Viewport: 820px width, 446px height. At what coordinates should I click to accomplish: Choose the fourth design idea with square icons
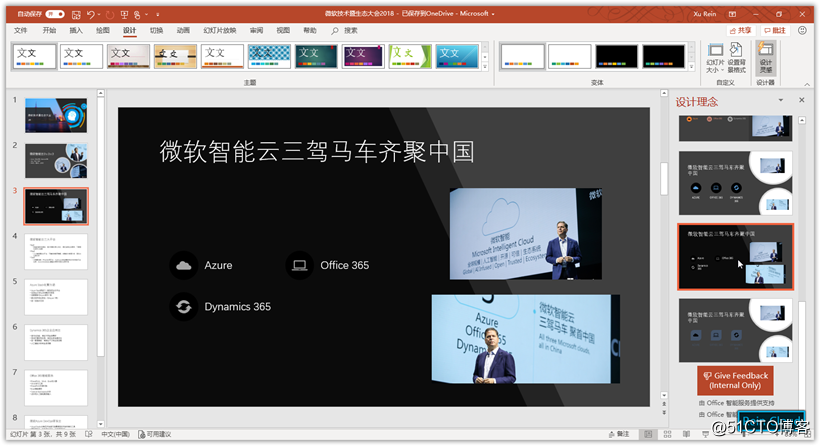[735, 330]
